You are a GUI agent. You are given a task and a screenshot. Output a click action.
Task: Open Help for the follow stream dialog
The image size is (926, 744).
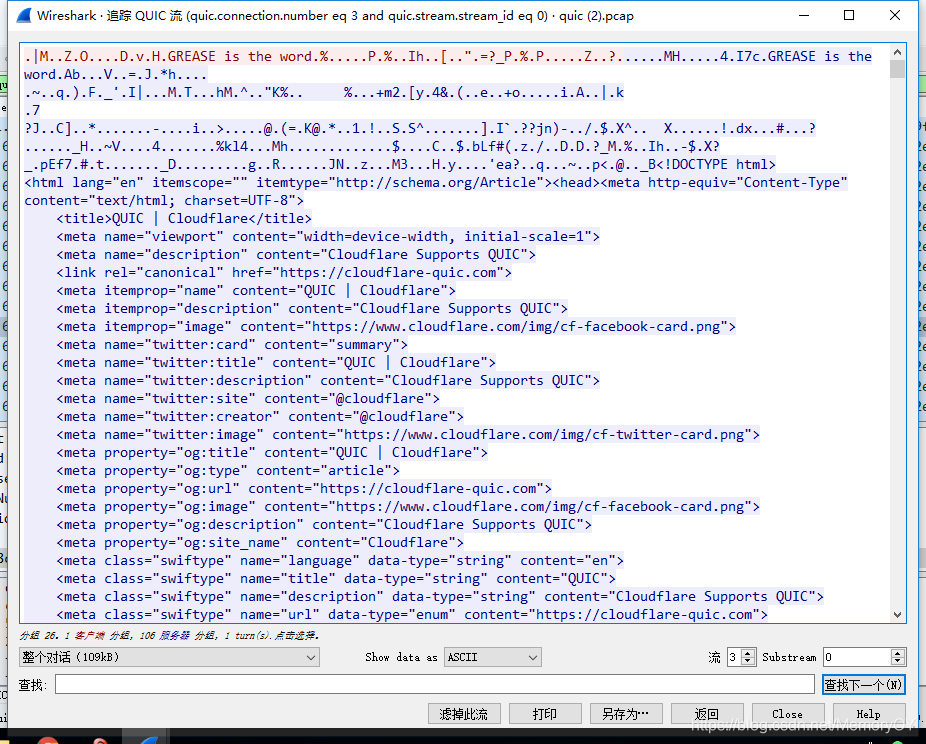click(868, 713)
